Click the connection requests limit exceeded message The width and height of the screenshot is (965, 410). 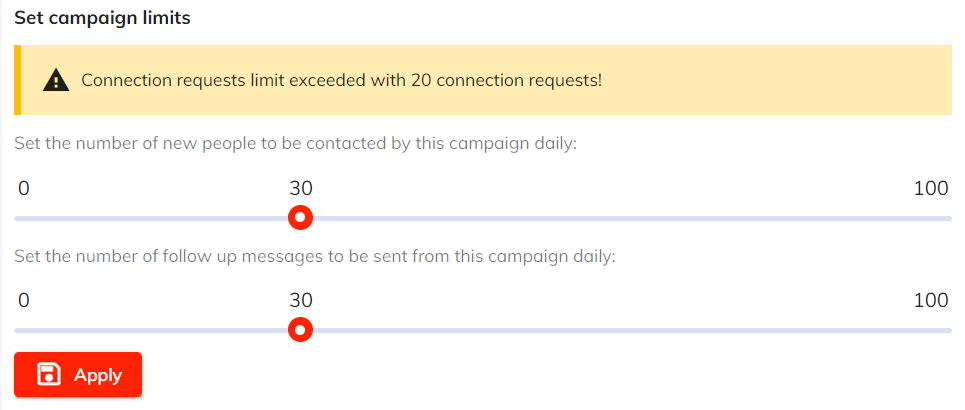point(341,80)
